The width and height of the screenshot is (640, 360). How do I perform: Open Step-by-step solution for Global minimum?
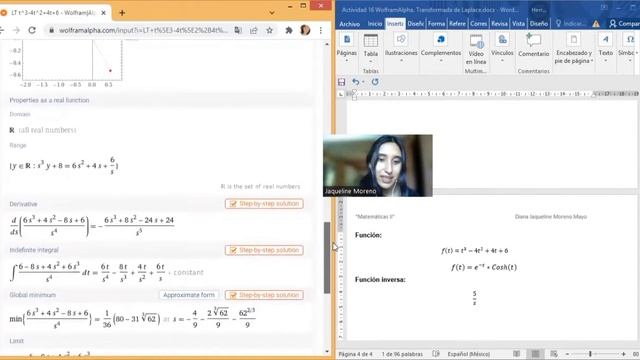click(264, 295)
